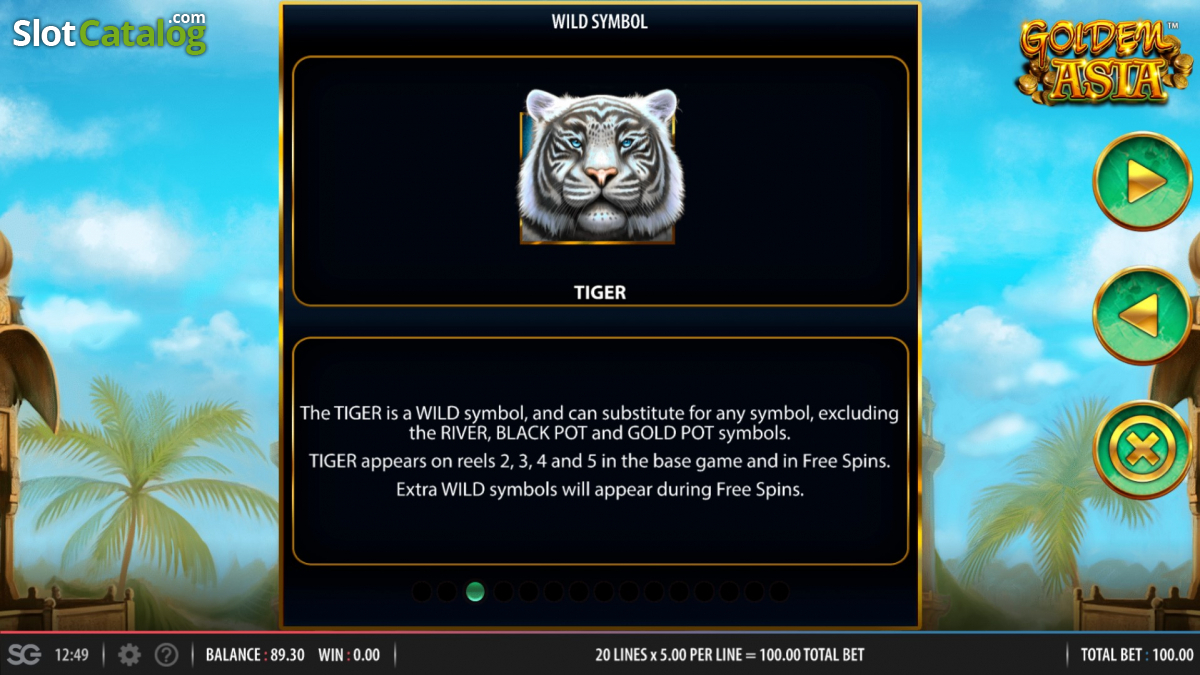Select the white tiger wild symbol image
1200x675 pixels.
(598, 166)
